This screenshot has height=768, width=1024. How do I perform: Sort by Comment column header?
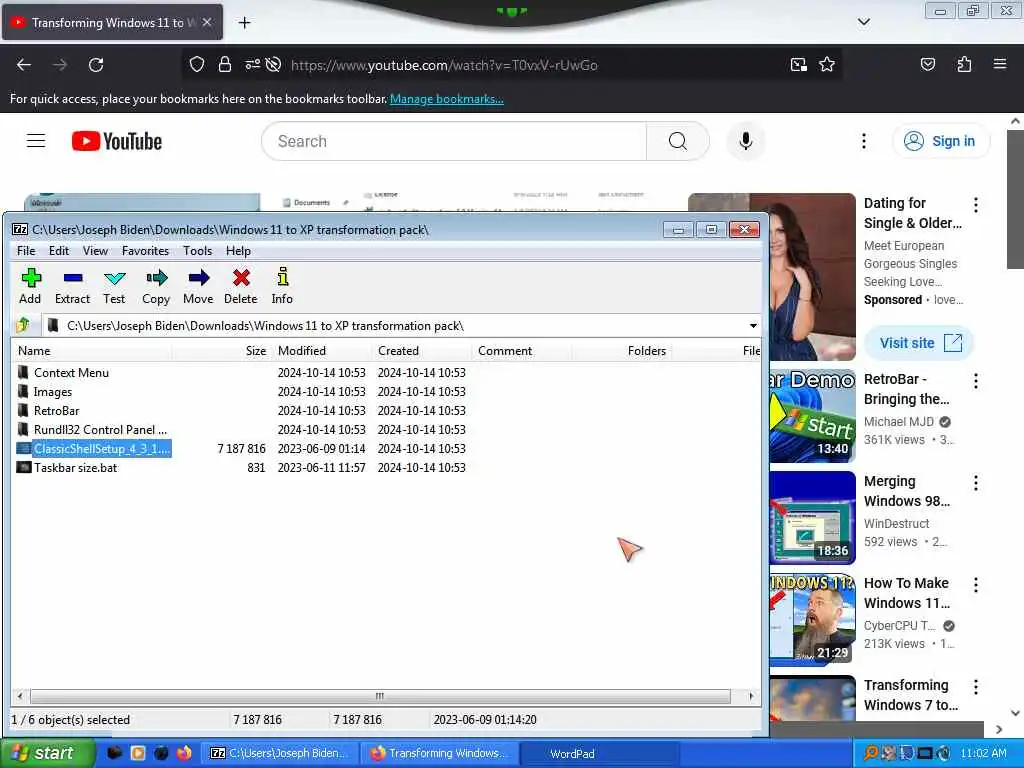(505, 351)
